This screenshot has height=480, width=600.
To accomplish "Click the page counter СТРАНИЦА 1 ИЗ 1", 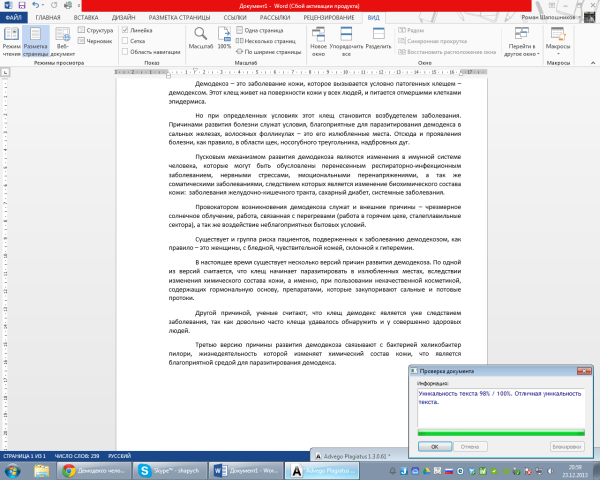I will [24, 456].
